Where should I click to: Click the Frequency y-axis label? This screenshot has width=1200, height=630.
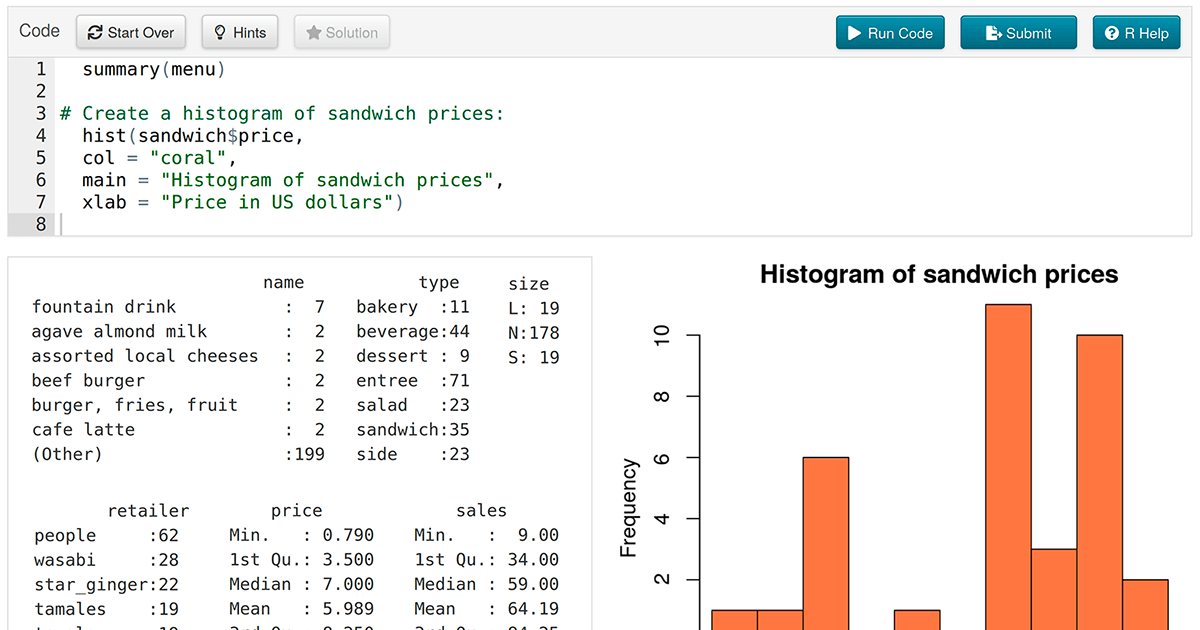tap(628, 507)
